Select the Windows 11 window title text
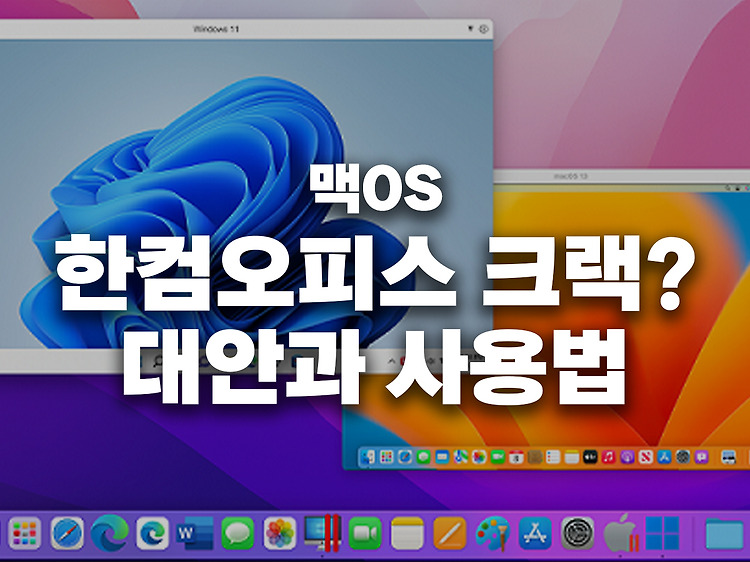Screen dimensions: 750x562 (216, 29)
